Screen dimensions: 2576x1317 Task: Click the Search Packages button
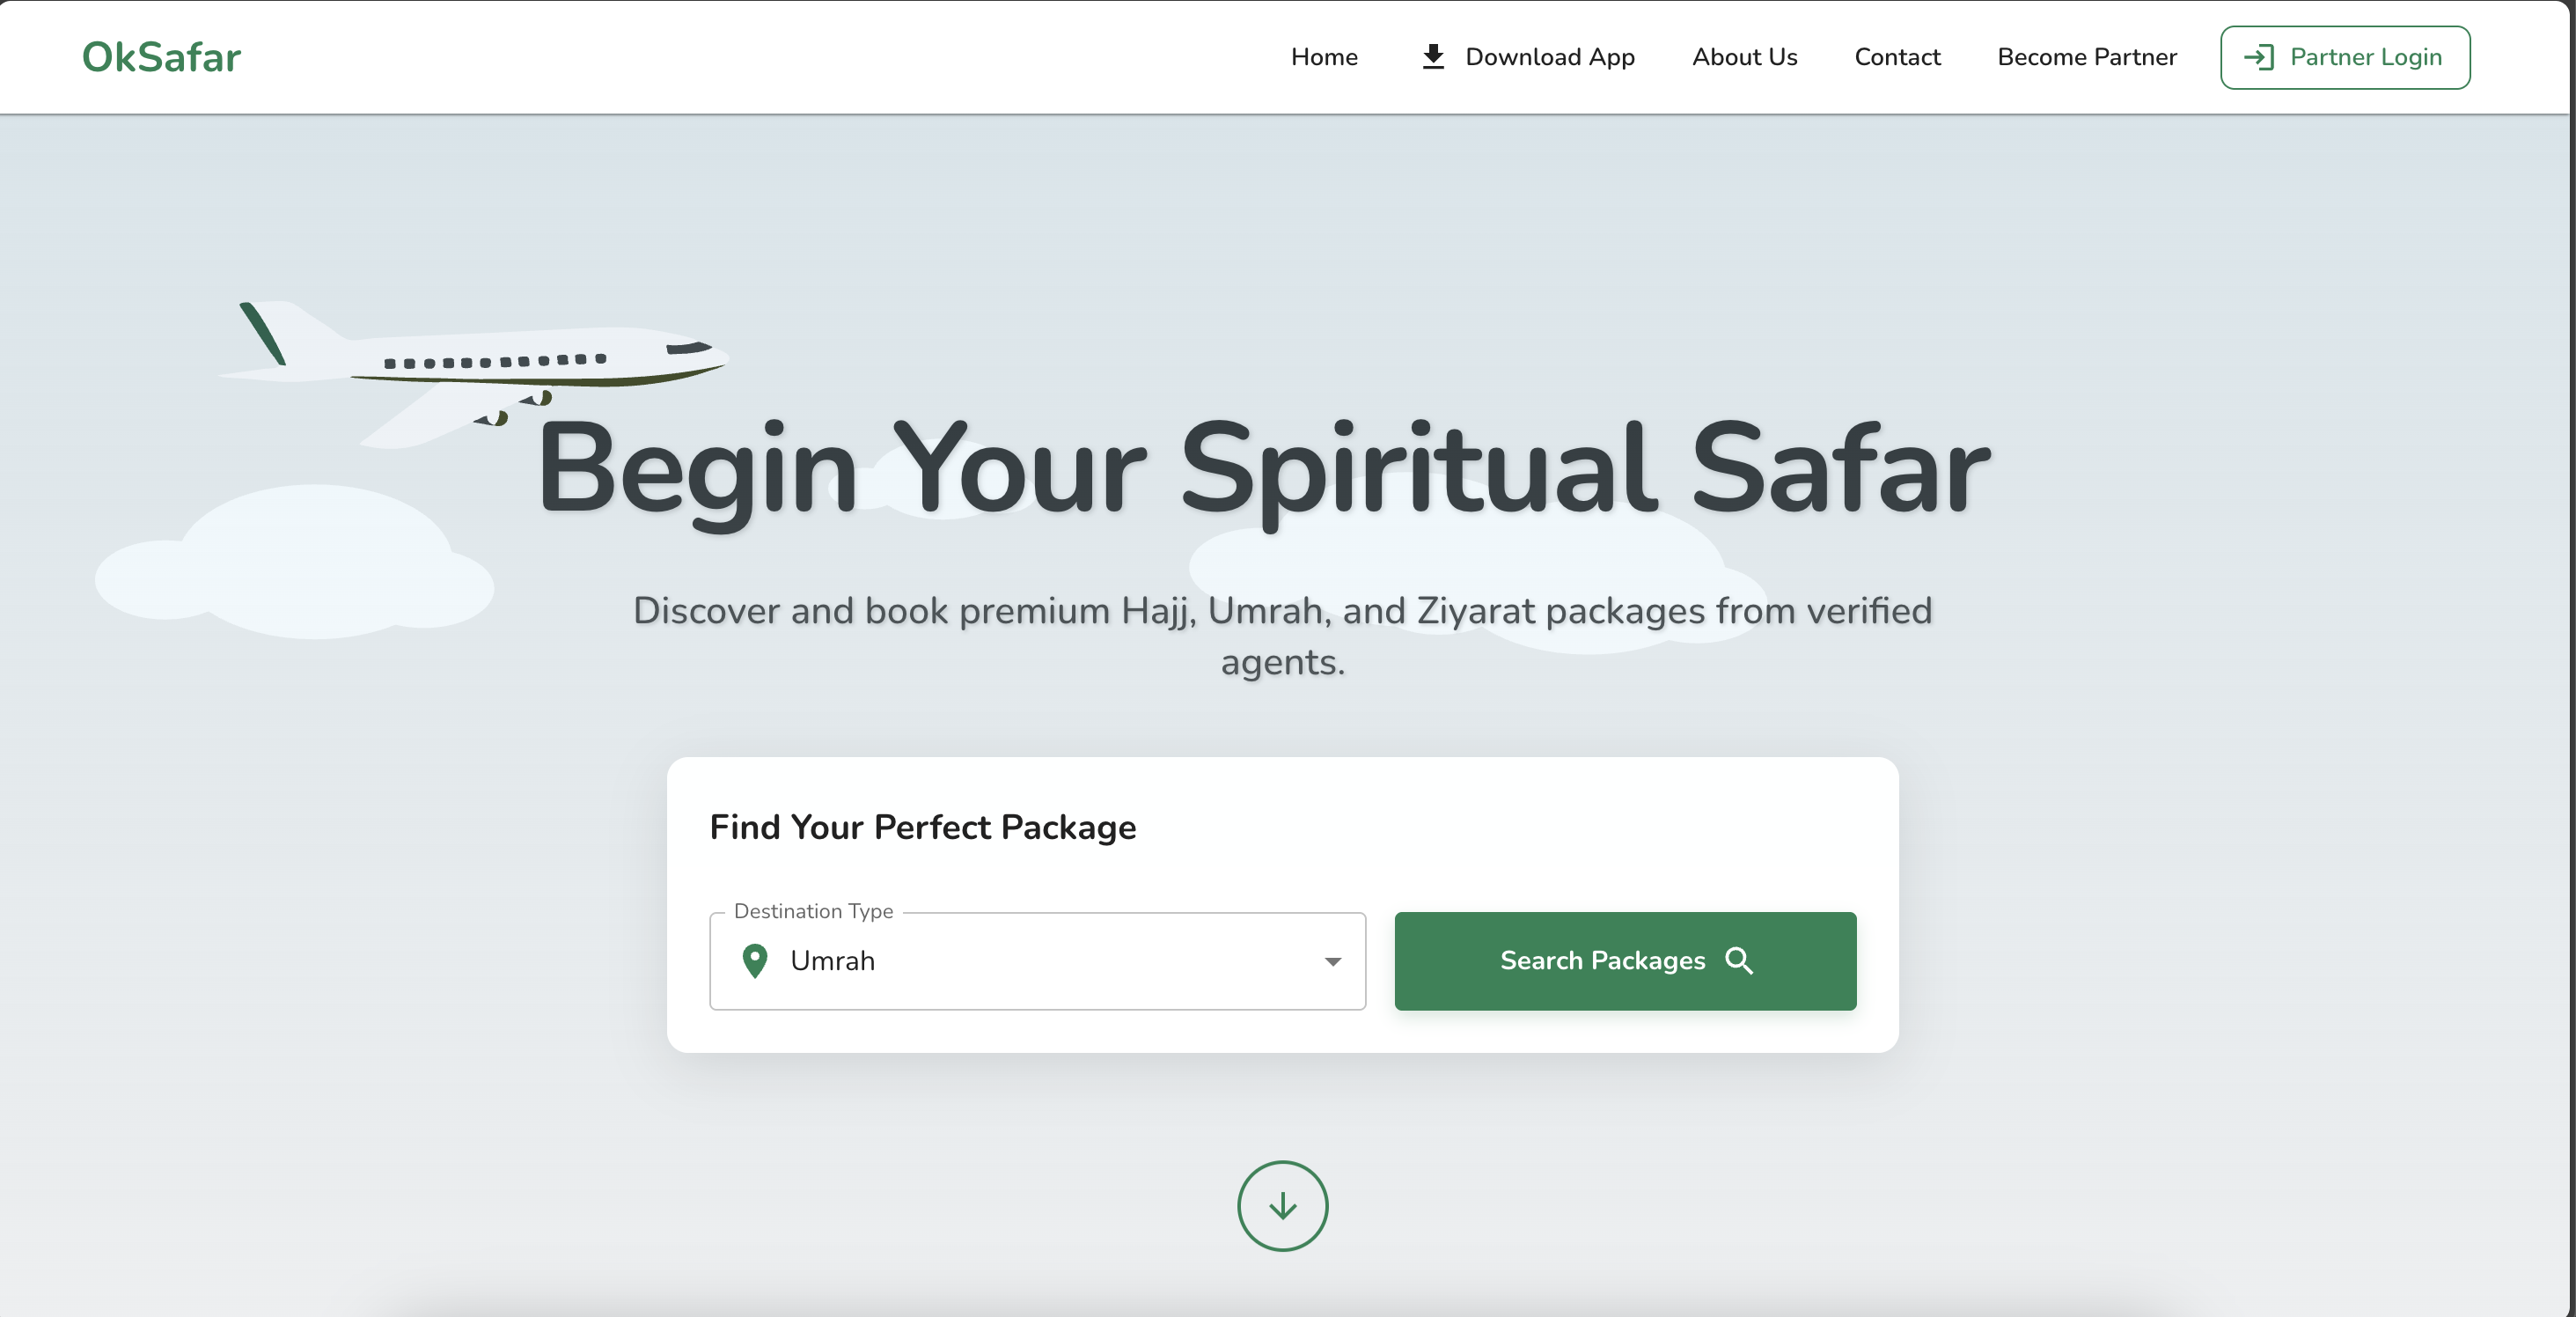[1624, 961]
